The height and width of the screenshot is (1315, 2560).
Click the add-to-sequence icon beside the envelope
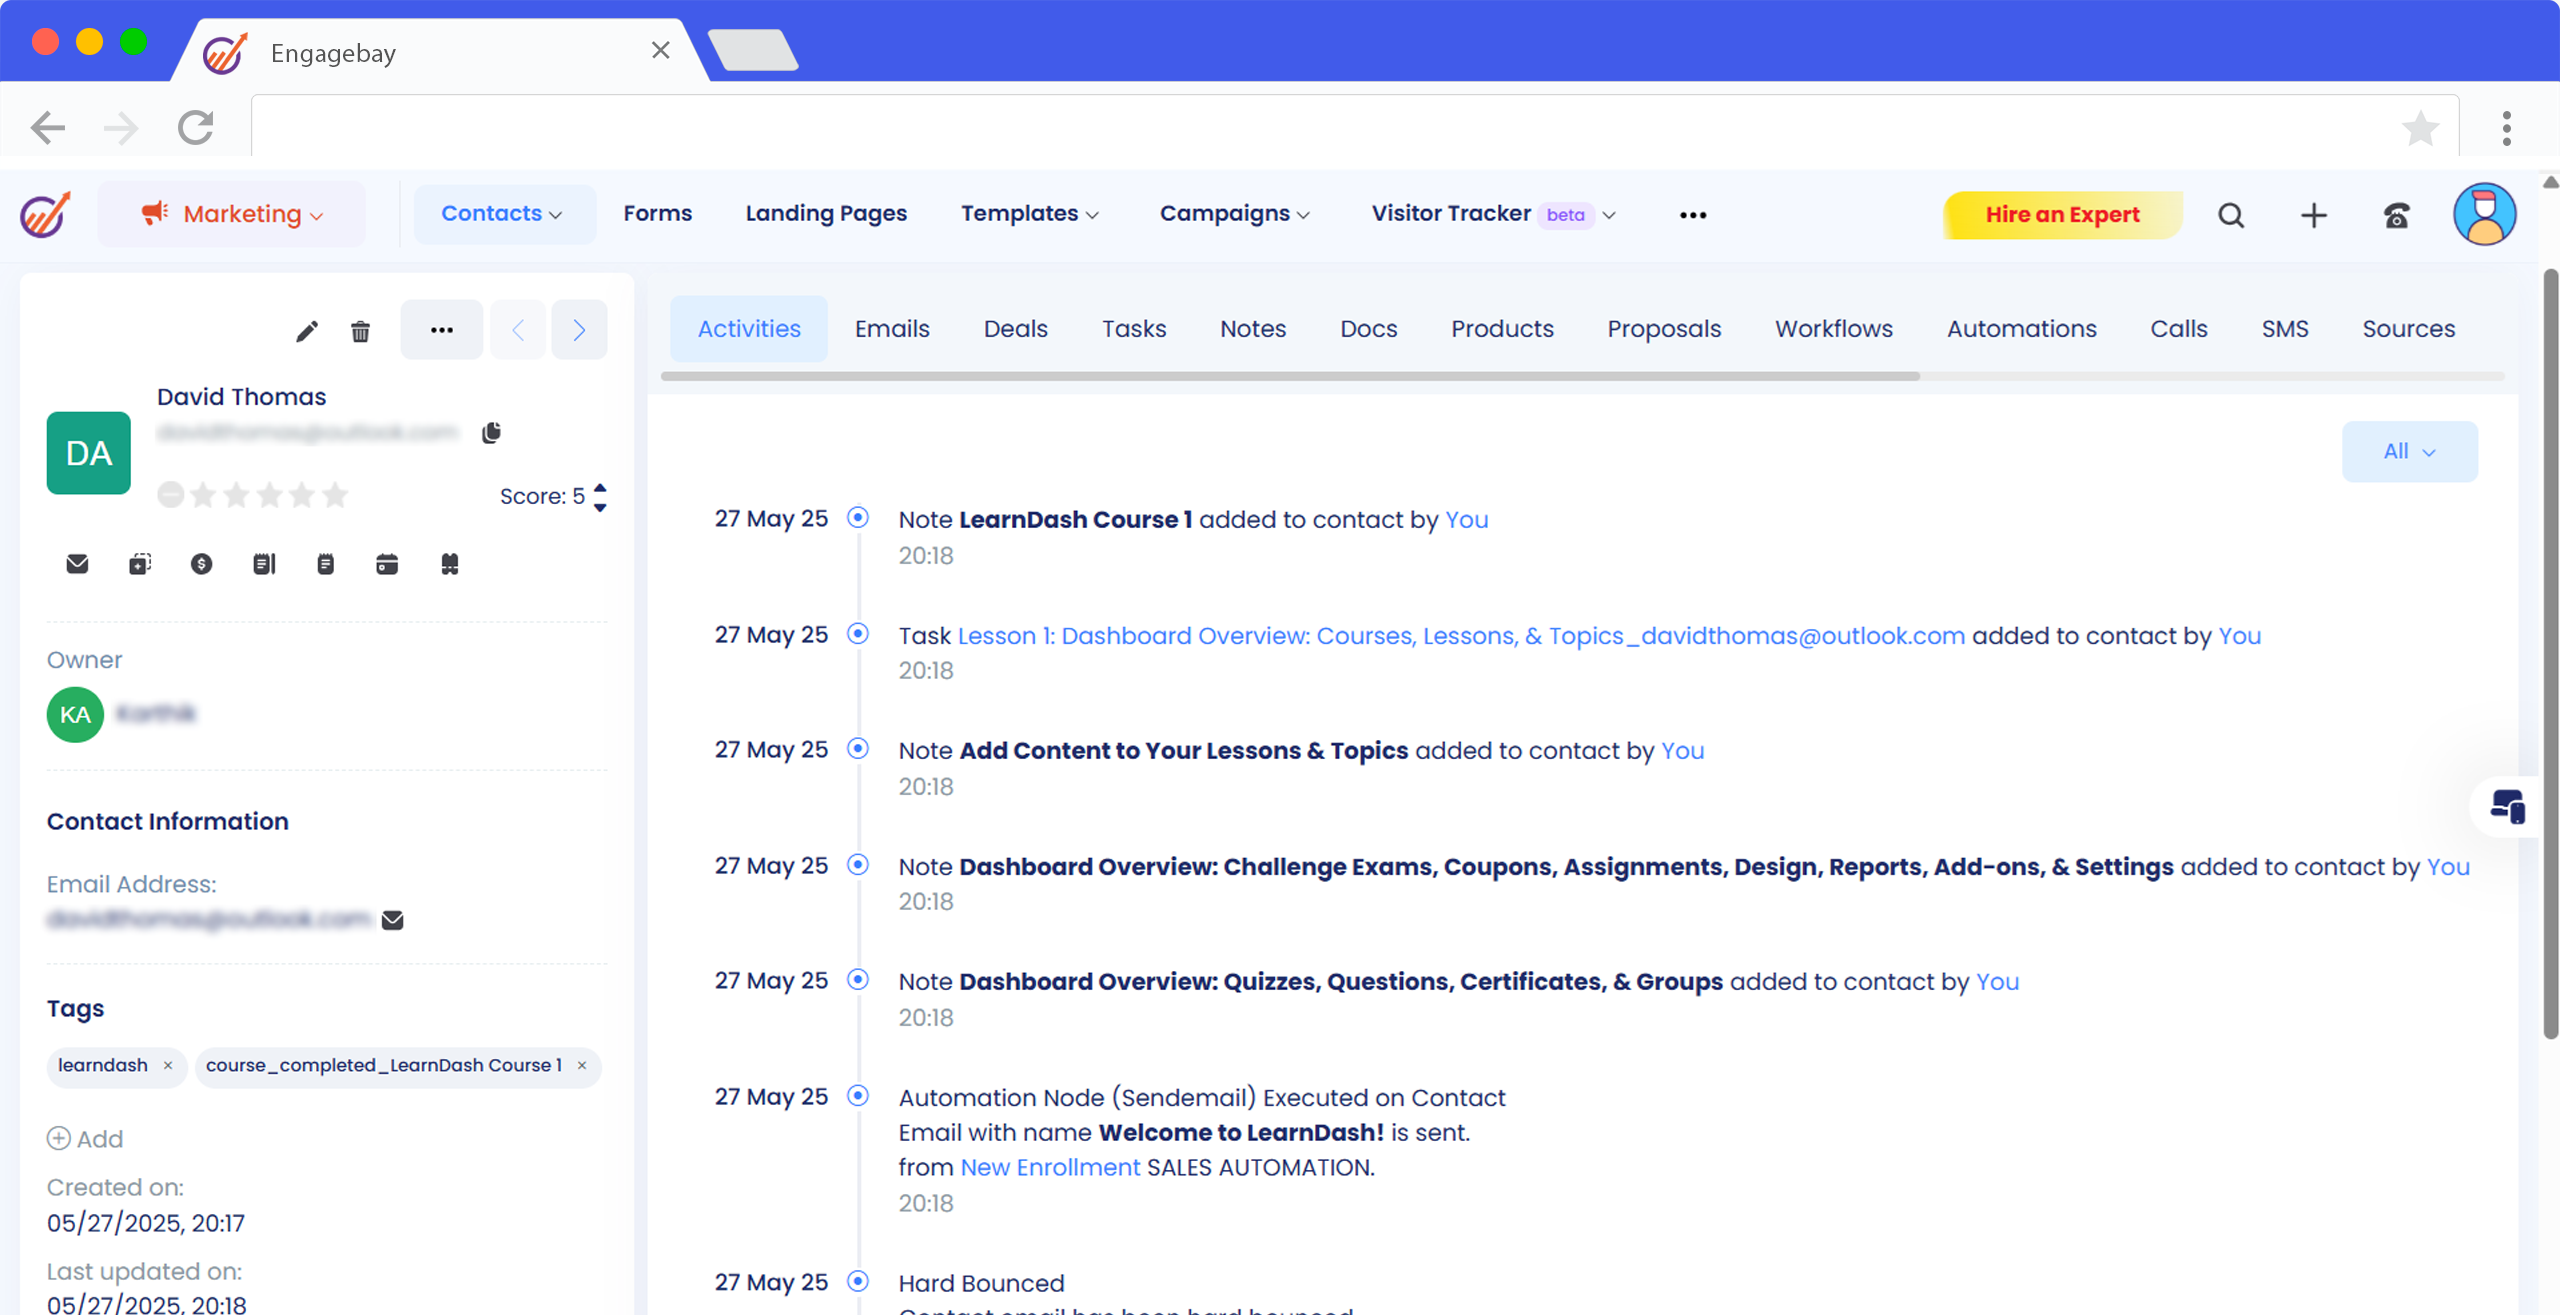pyautogui.click(x=140, y=564)
